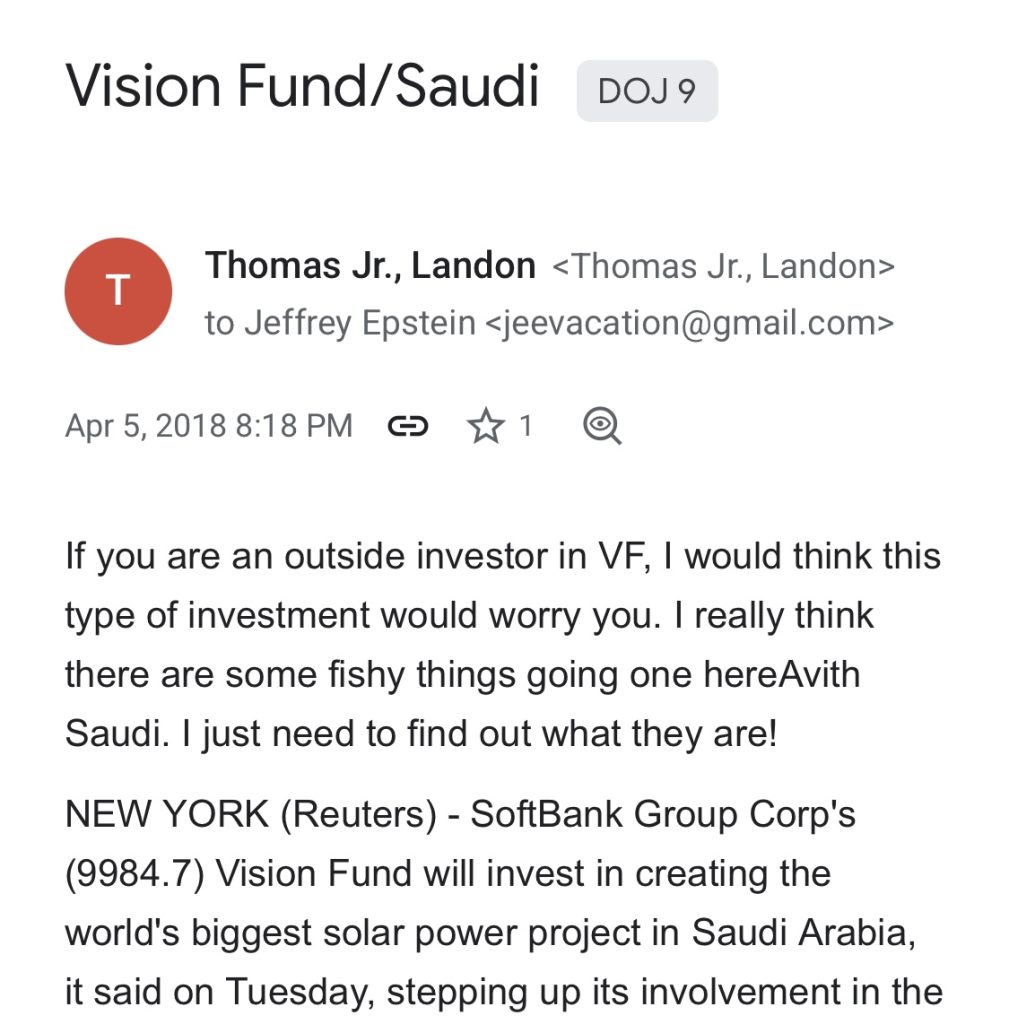
Task: Open the DOJ 9 label badge
Action: point(647,92)
